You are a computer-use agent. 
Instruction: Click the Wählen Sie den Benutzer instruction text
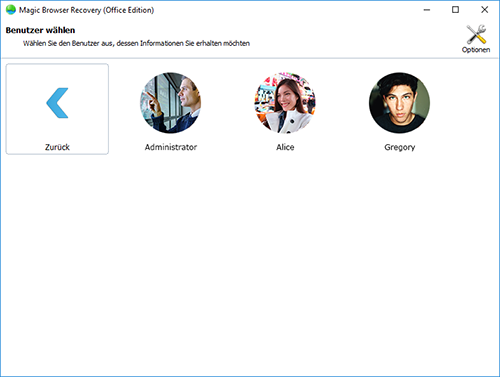point(136,43)
